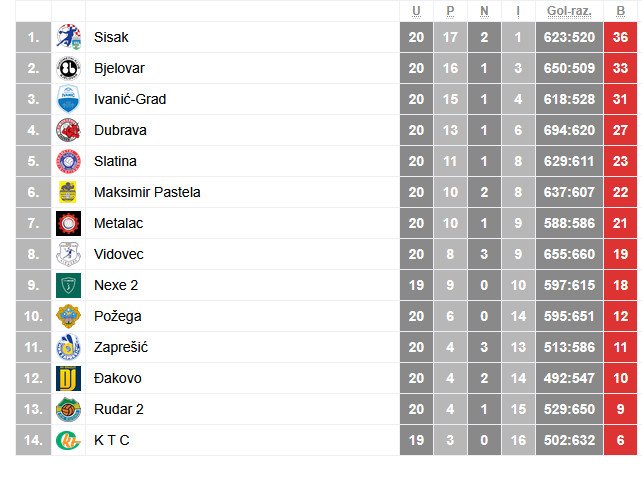The height and width of the screenshot is (478, 642).
Task: Open the Zaprešić team name link
Action: point(121,347)
